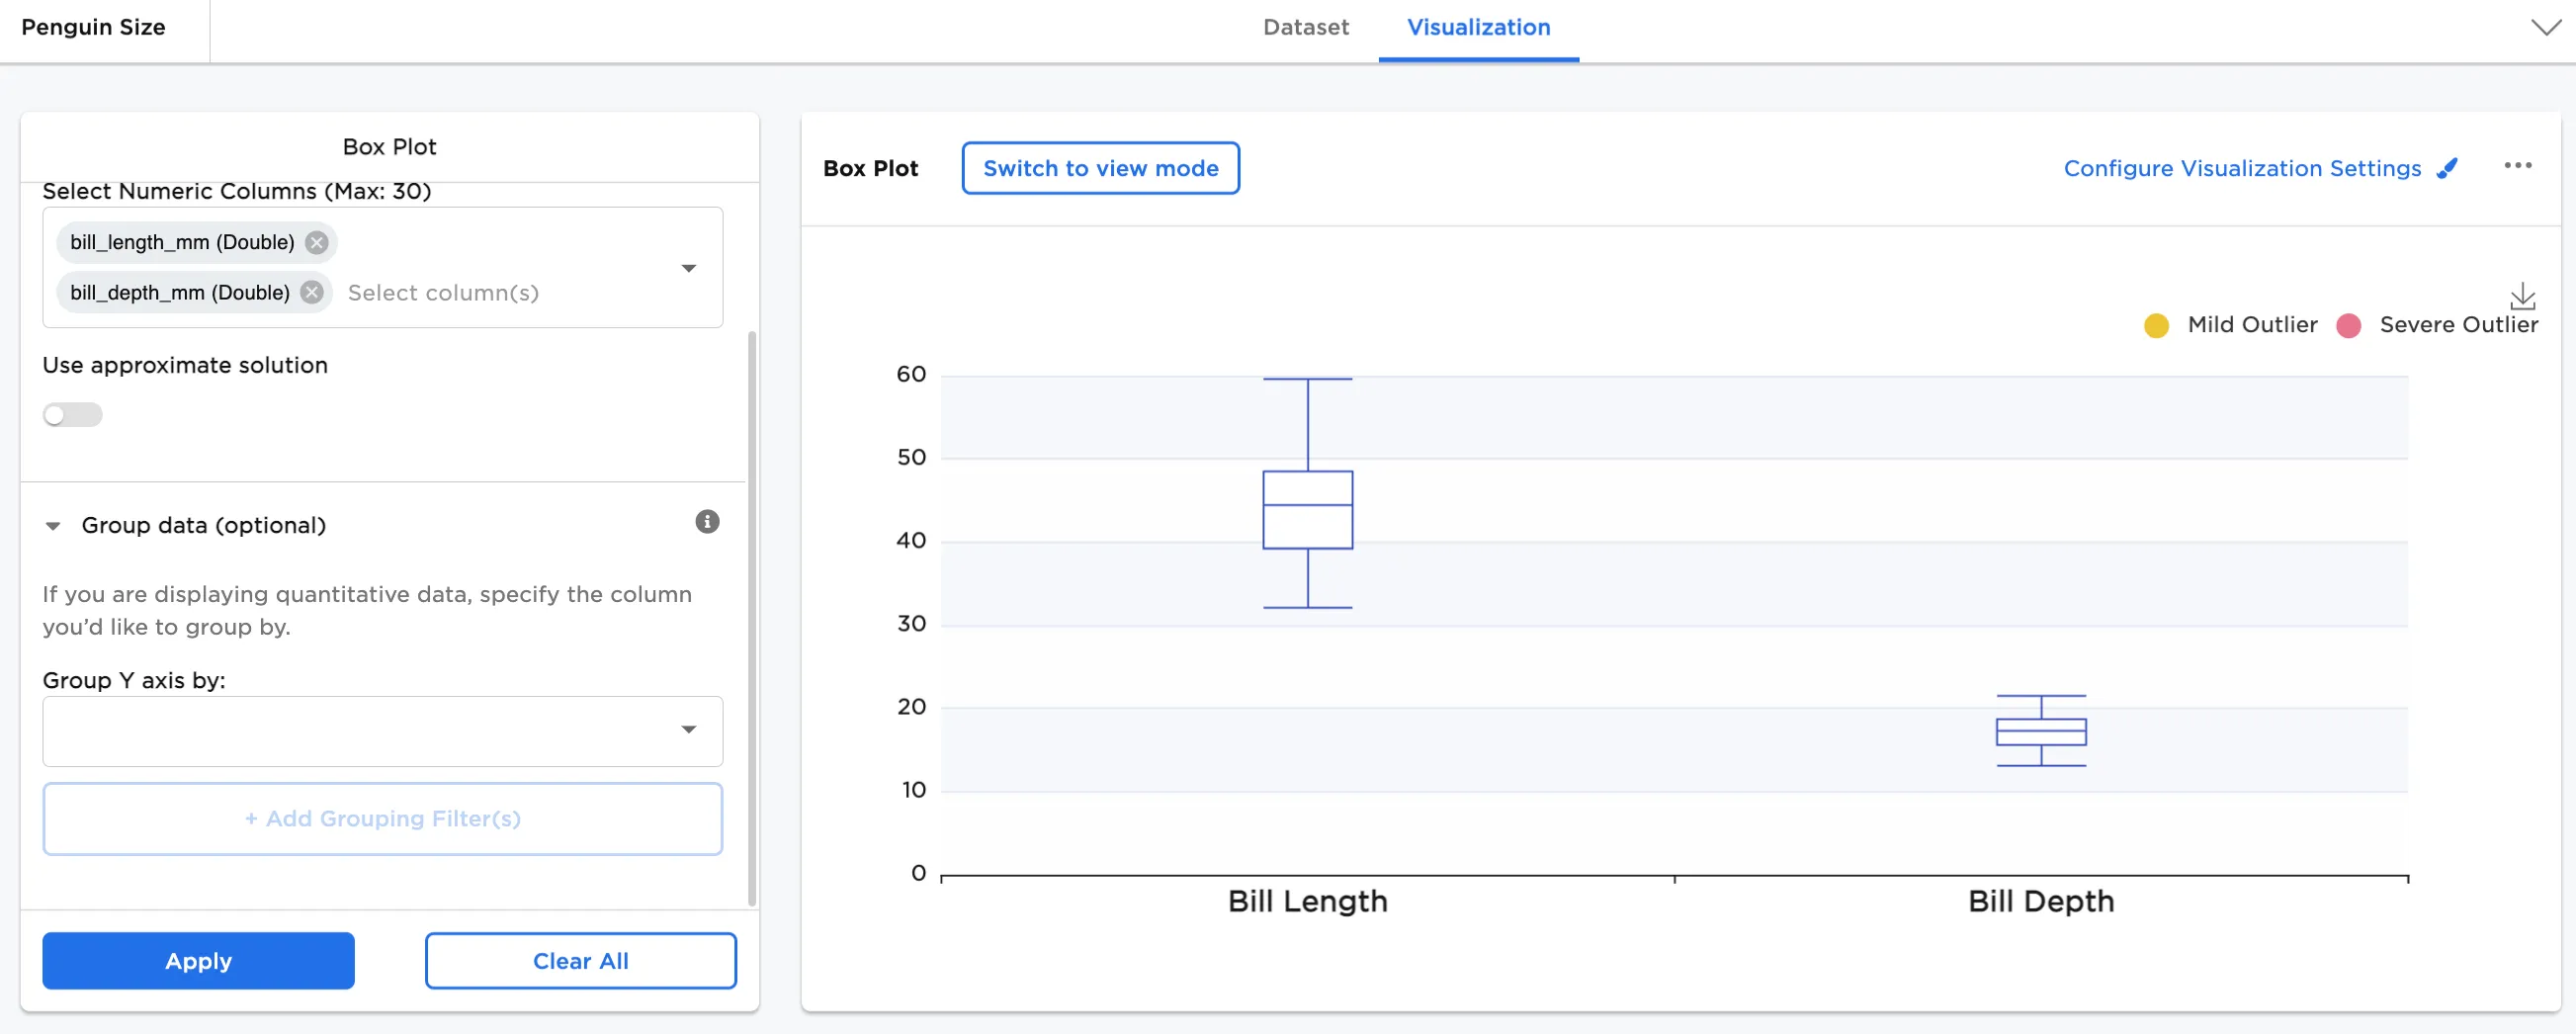This screenshot has height=1034, width=2576.
Task: Toggle Severe Outlier legend marker
Action: click(2348, 325)
